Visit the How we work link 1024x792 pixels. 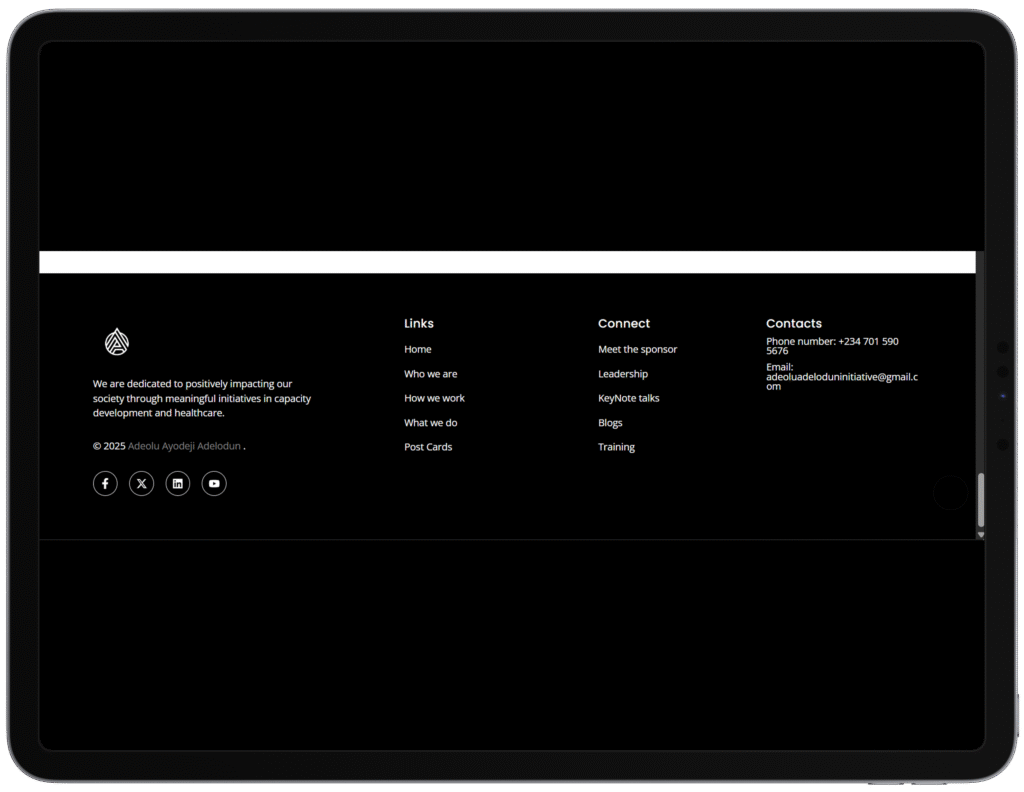point(434,398)
